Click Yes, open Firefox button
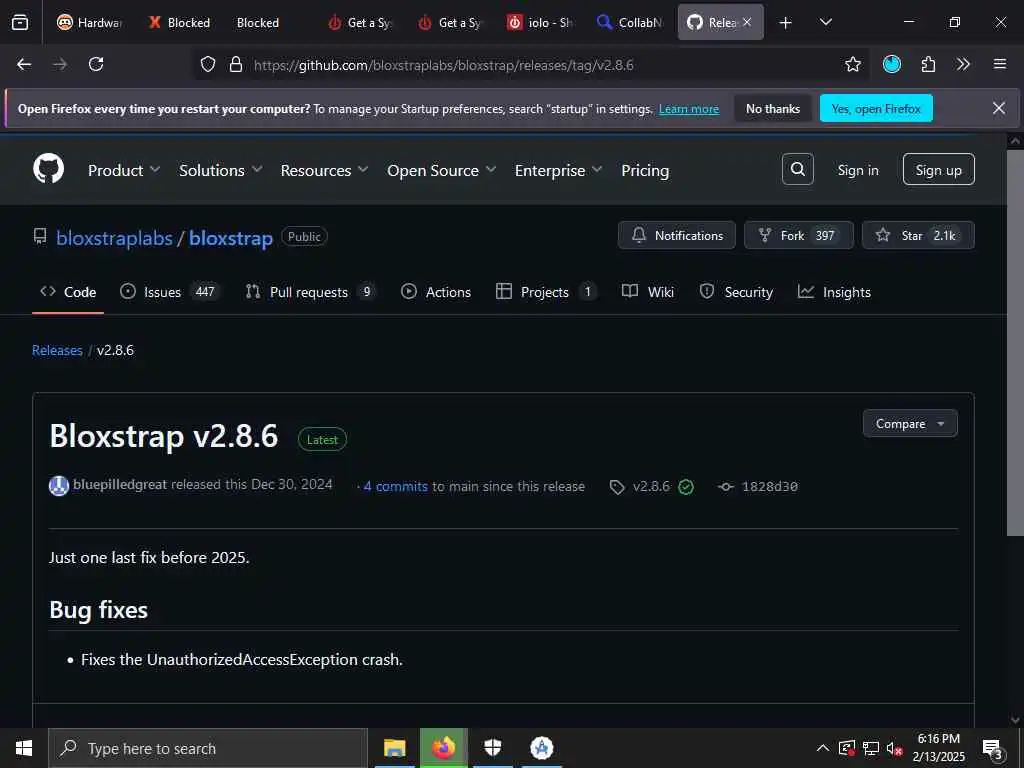Viewport: 1024px width, 768px height. coord(876,108)
